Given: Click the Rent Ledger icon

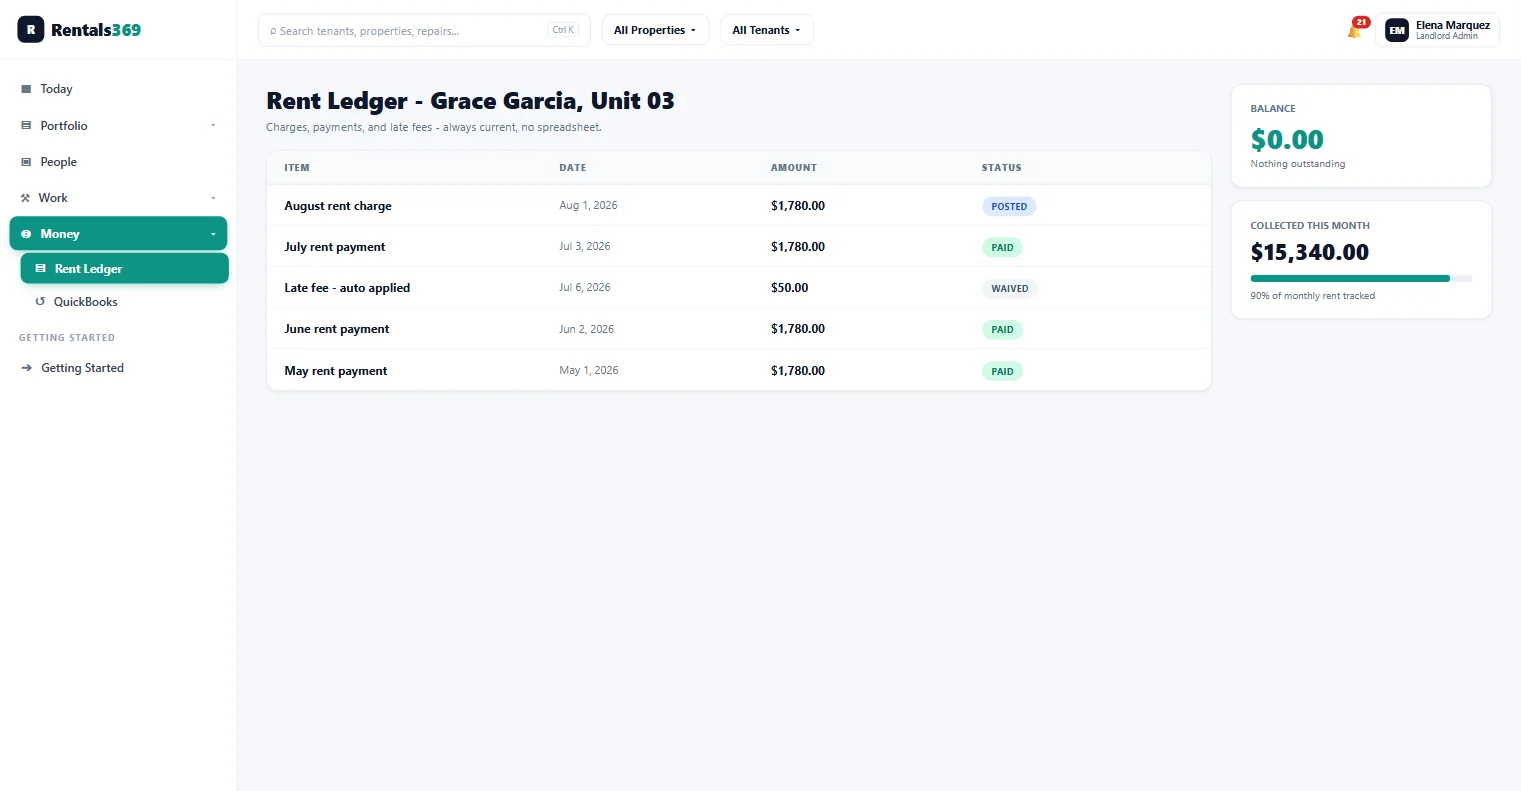Looking at the screenshot, I should 41,269.
